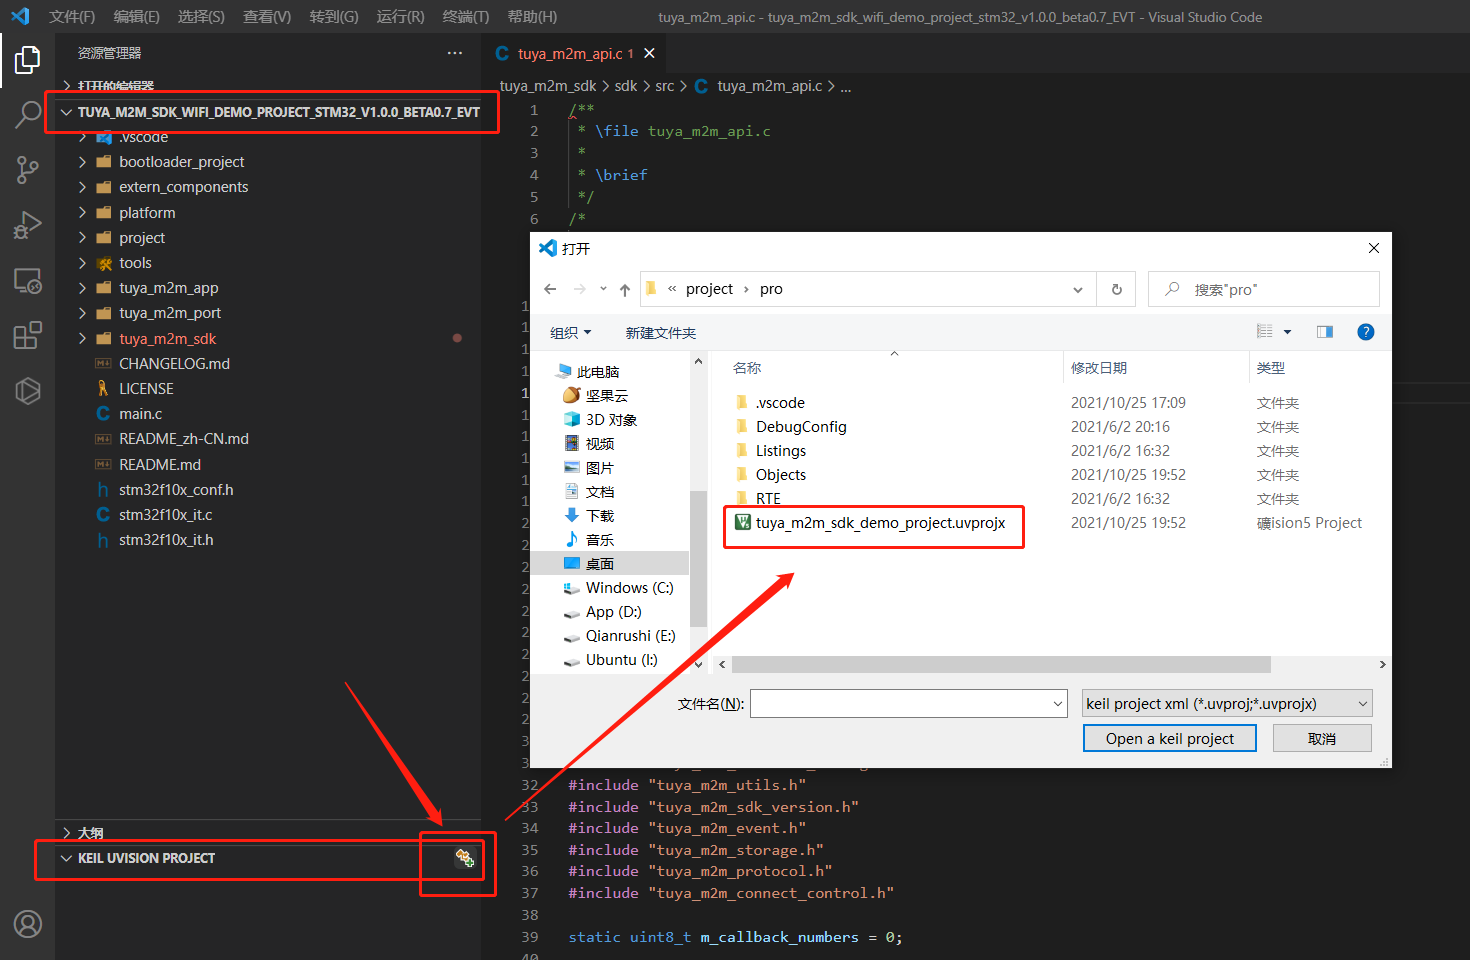Open the keil project xml file type dropdown
Viewport: 1470px width, 960px height.
[x=1227, y=703]
